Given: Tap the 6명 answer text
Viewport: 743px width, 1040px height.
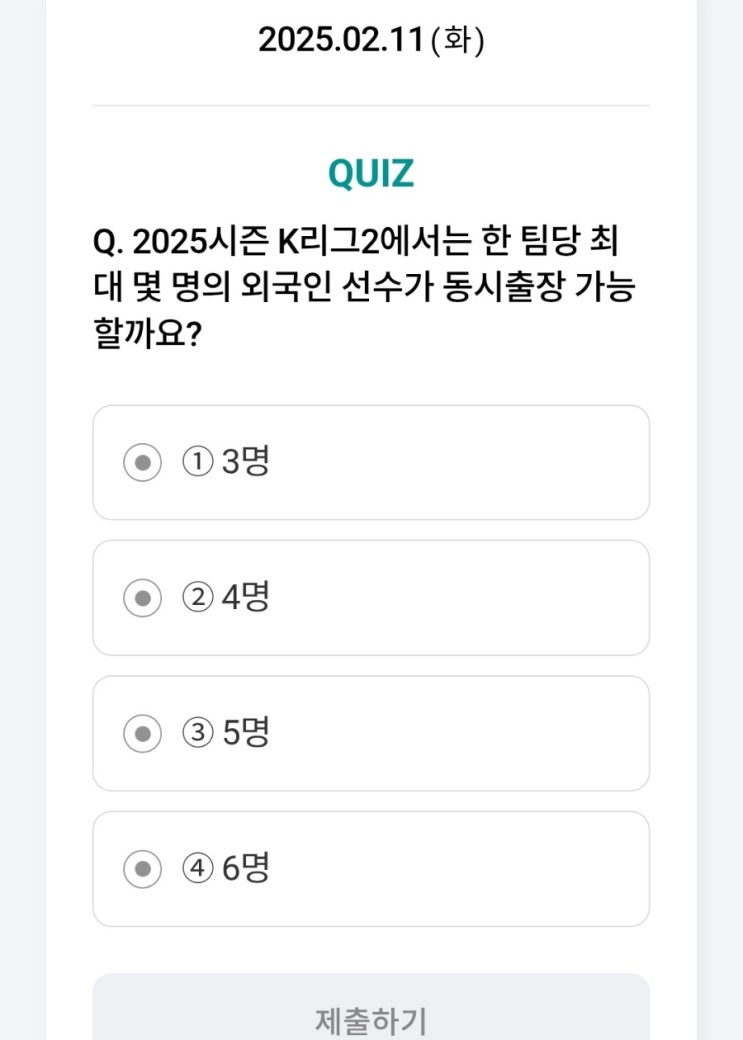Looking at the screenshot, I should pyautogui.click(x=246, y=868).
